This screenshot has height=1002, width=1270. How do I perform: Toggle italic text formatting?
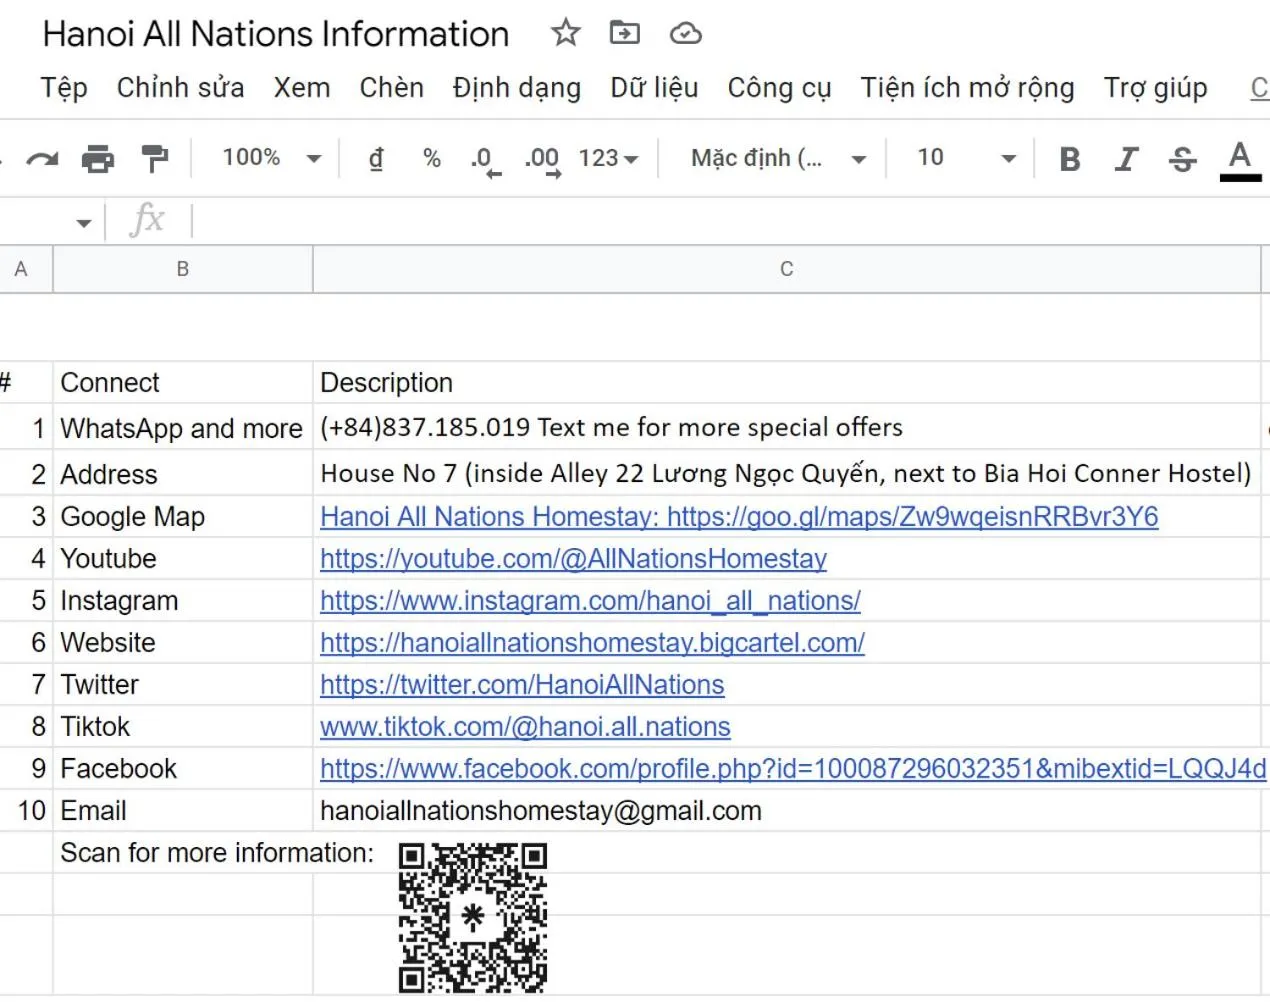tap(1126, 159)
